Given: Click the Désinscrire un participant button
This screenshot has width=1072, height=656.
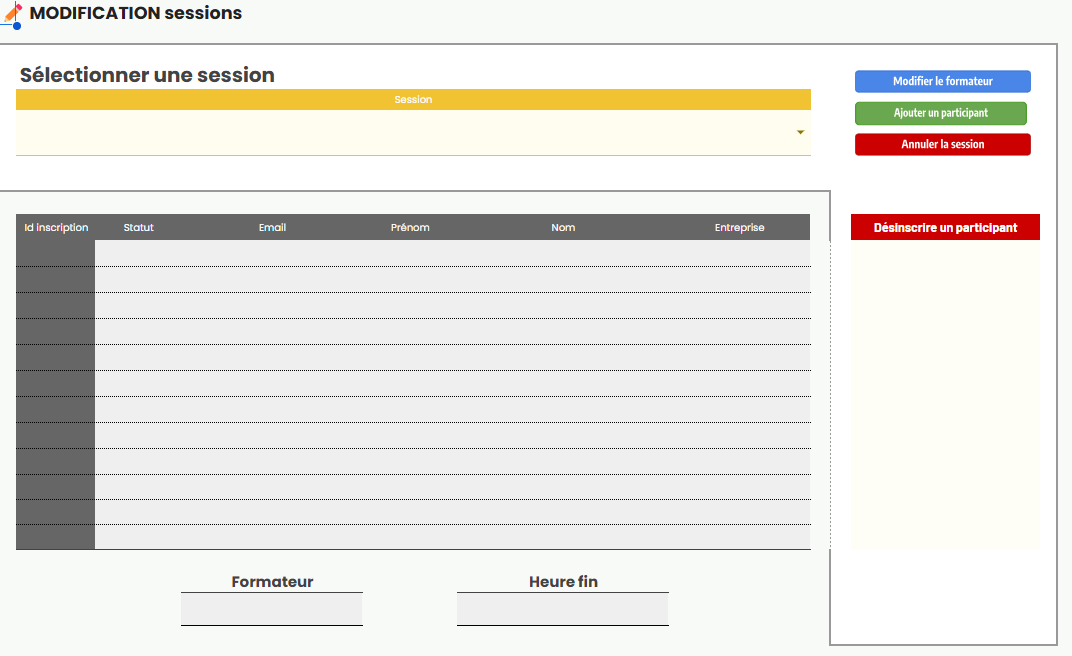Looking at the screenshot, I should tap(945, 228).
